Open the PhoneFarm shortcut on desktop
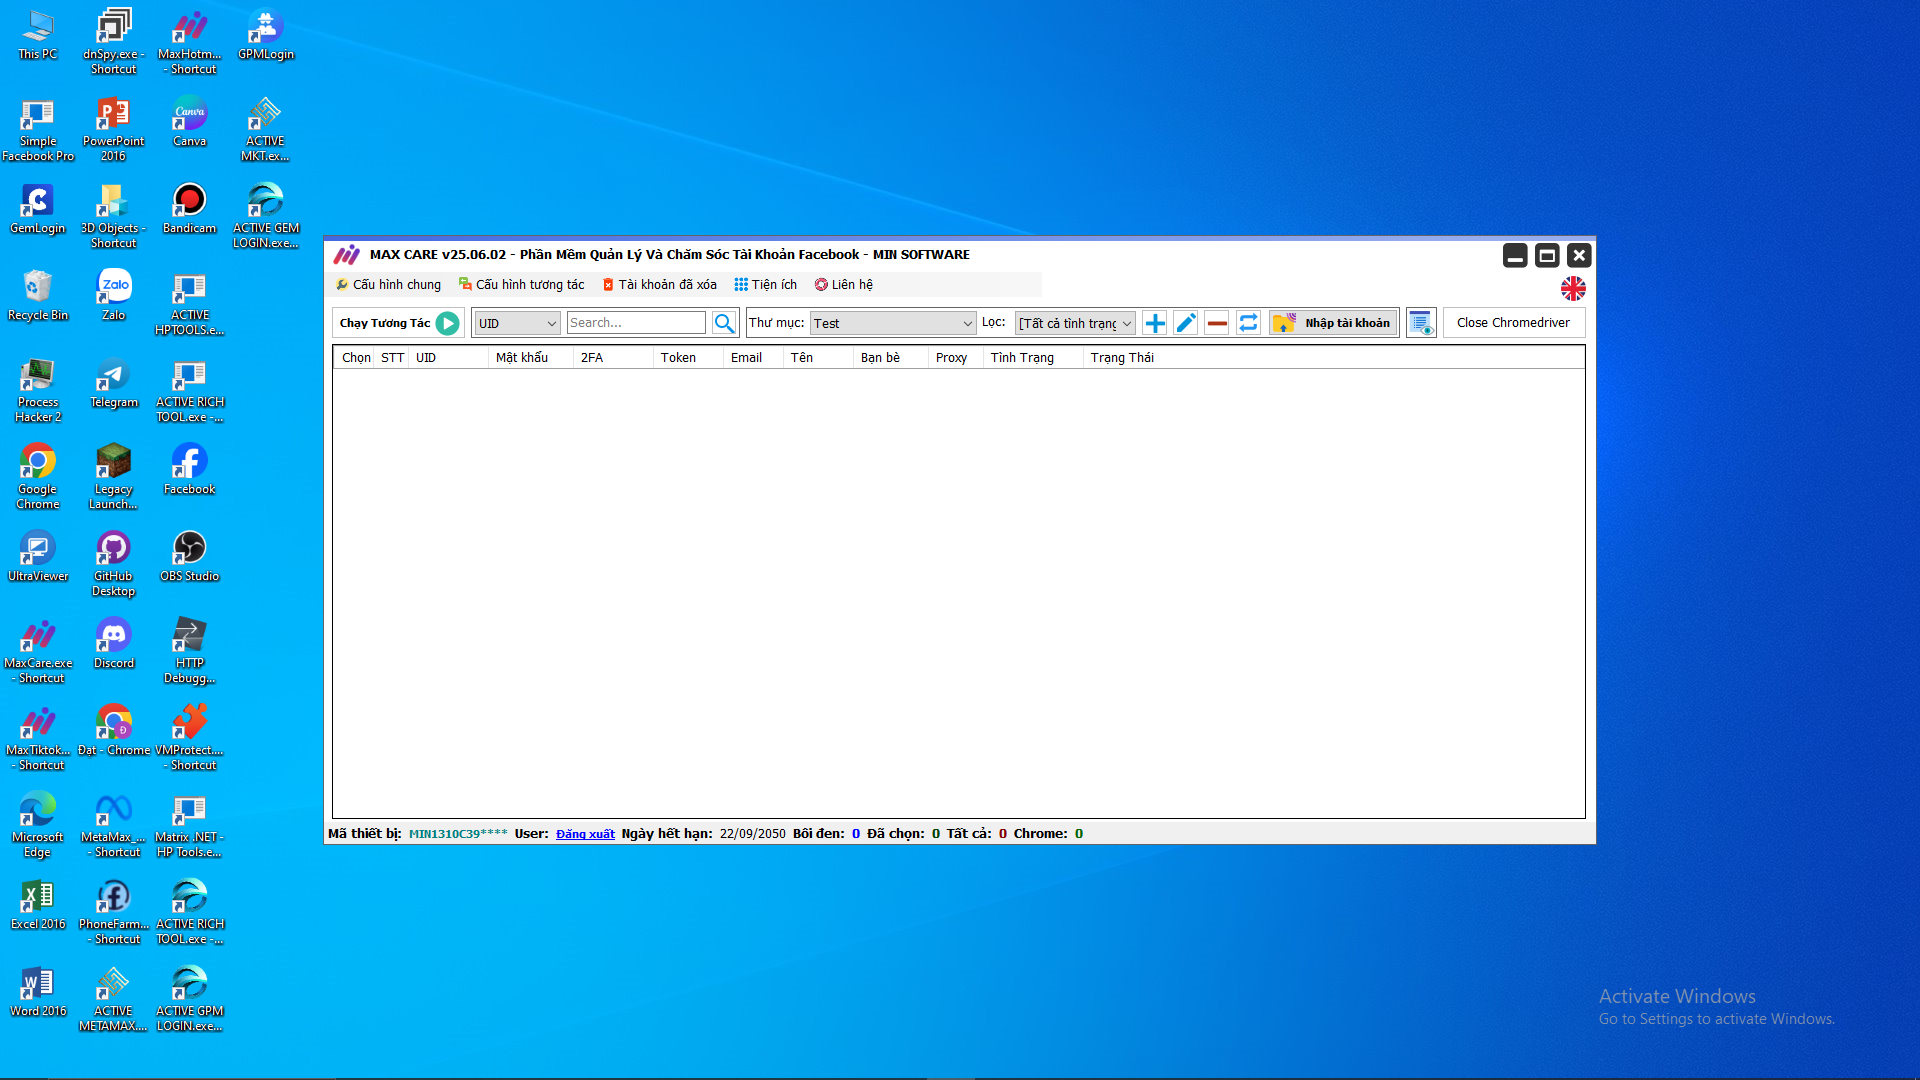 coord(114,913)
